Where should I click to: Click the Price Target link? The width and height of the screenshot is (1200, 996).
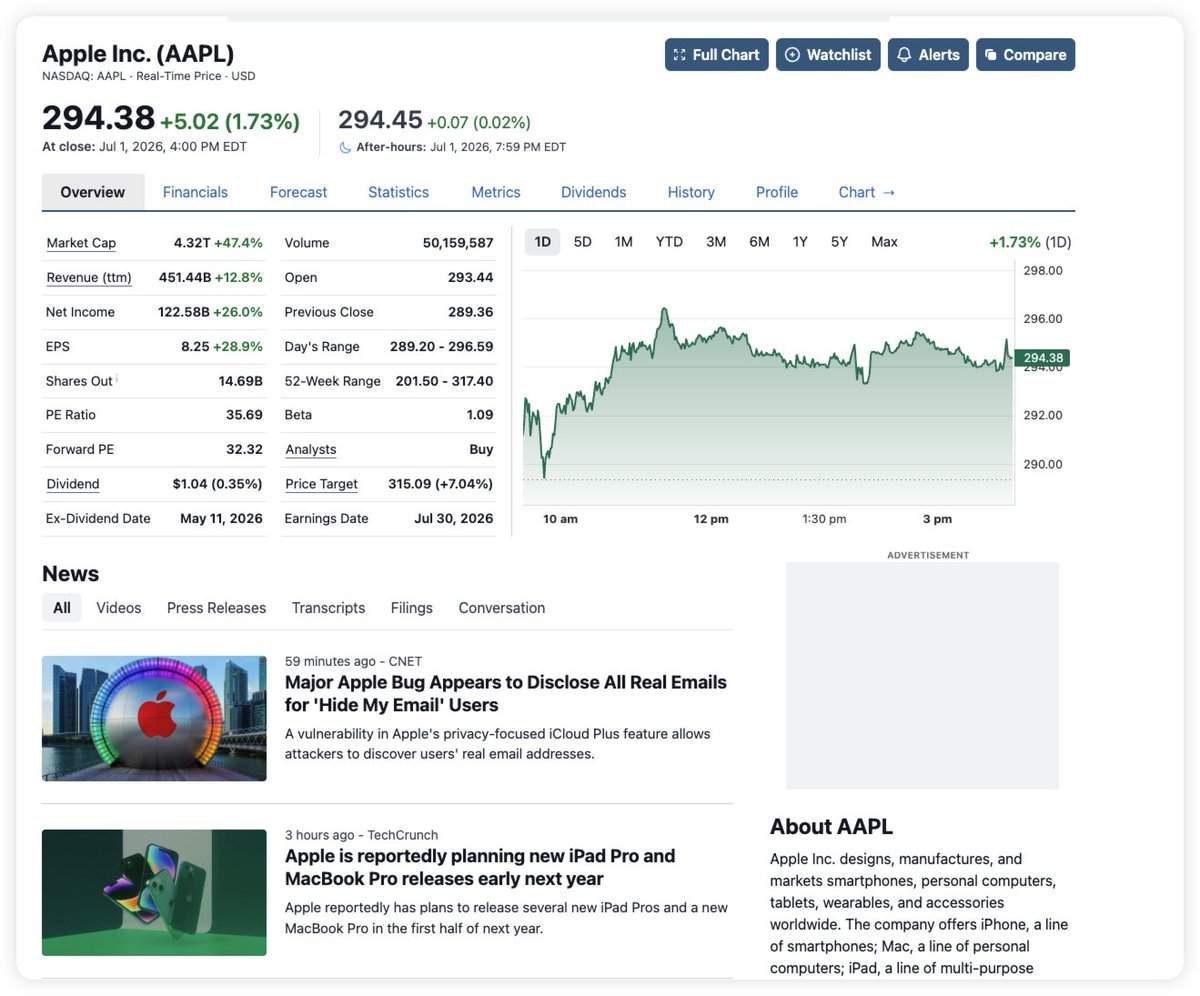[321, 484]
